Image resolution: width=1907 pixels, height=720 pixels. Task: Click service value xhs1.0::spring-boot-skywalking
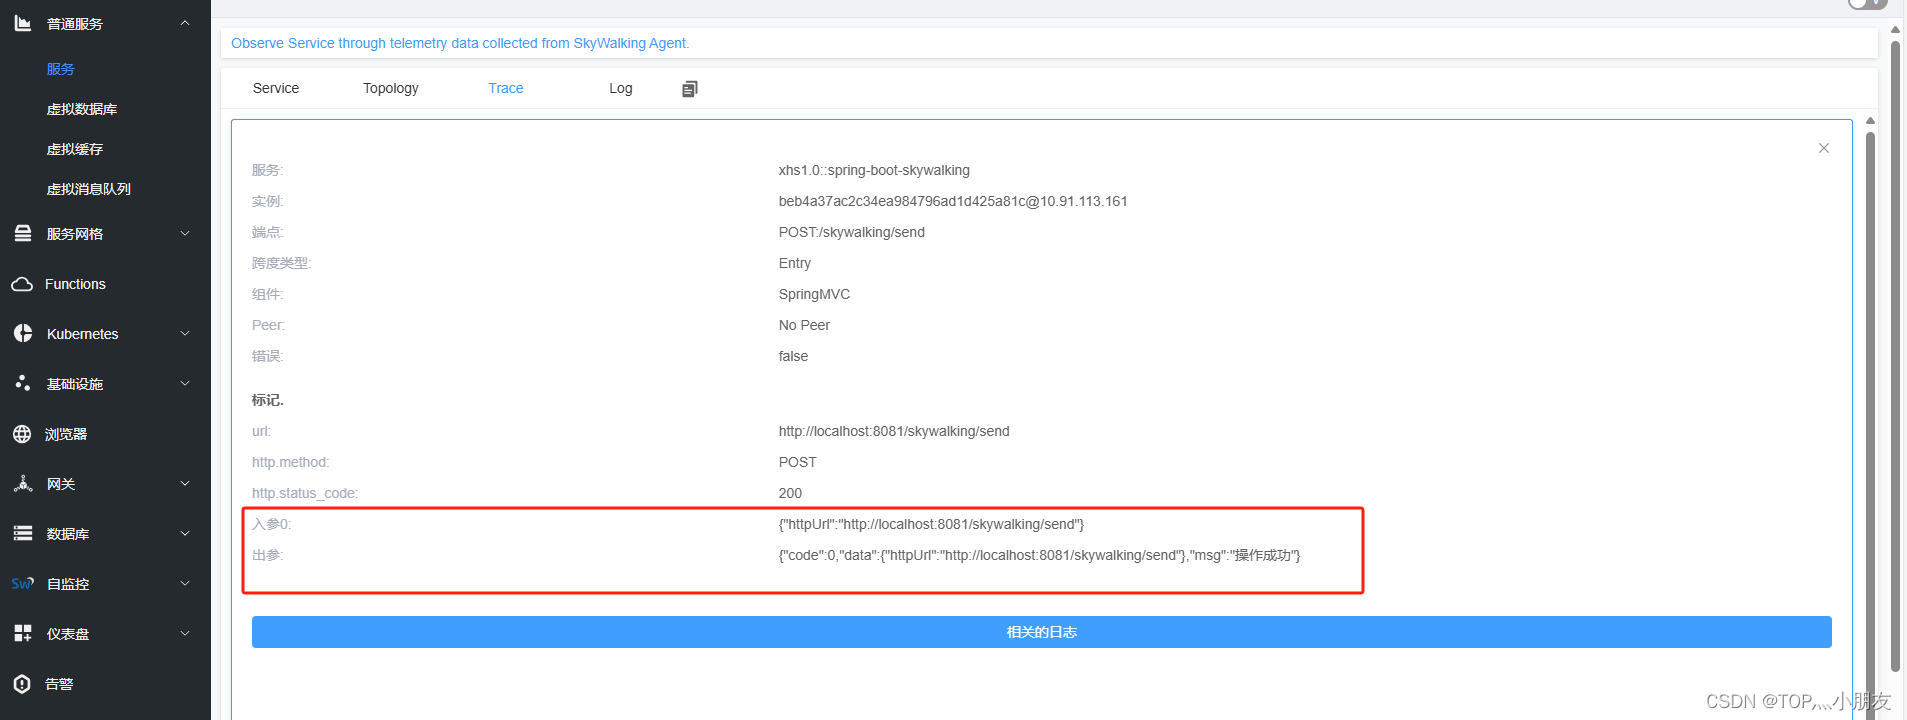[x=874, y=170]
